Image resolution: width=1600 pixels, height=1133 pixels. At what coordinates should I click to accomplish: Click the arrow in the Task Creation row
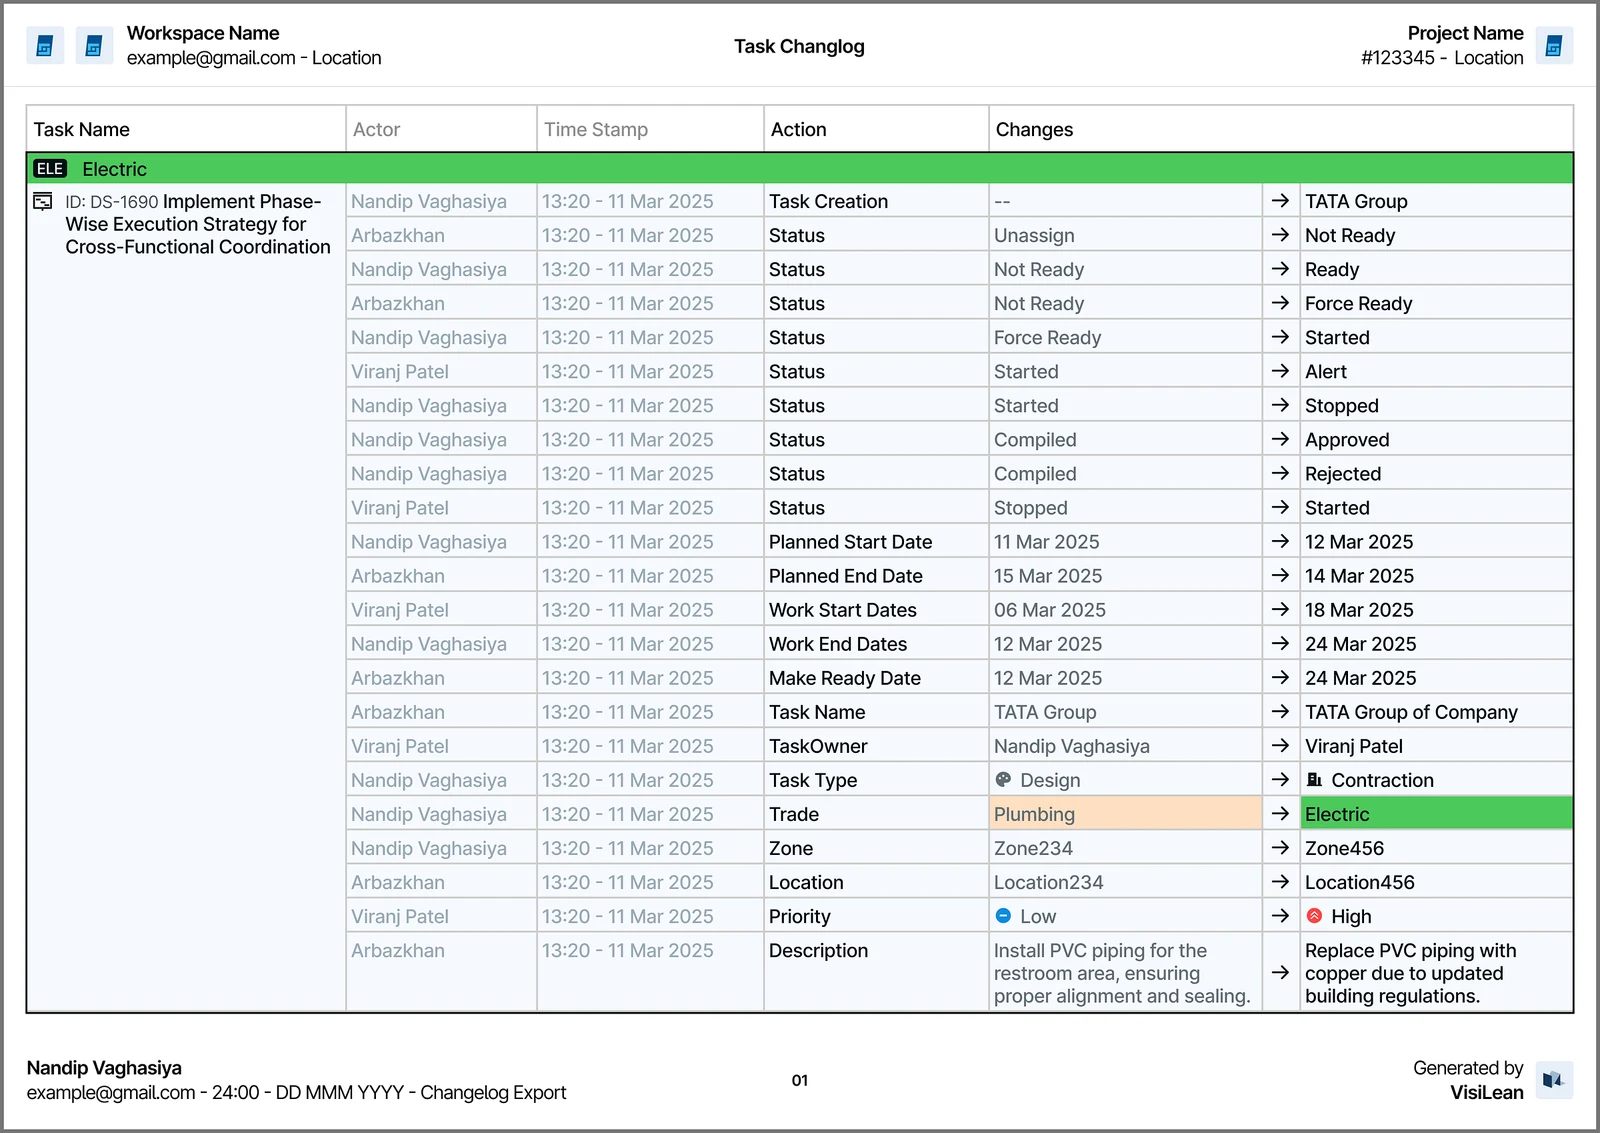click(x=1280, y=201)
